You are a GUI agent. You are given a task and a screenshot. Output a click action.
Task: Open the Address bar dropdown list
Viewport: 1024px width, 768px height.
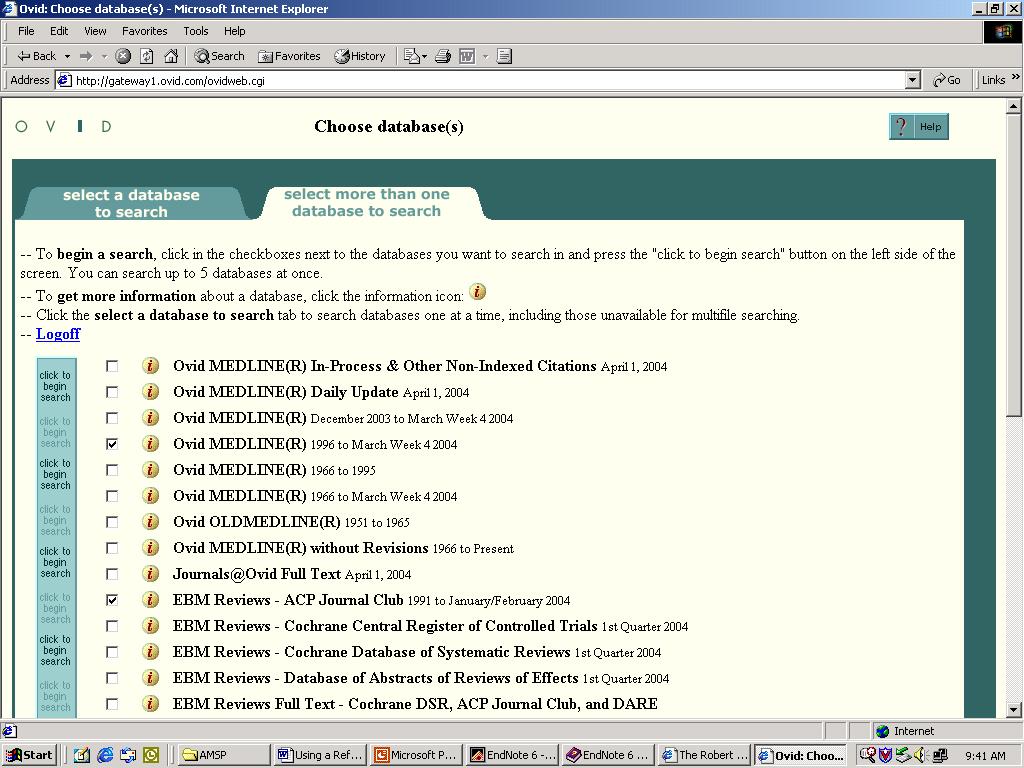tap(914, 80)
